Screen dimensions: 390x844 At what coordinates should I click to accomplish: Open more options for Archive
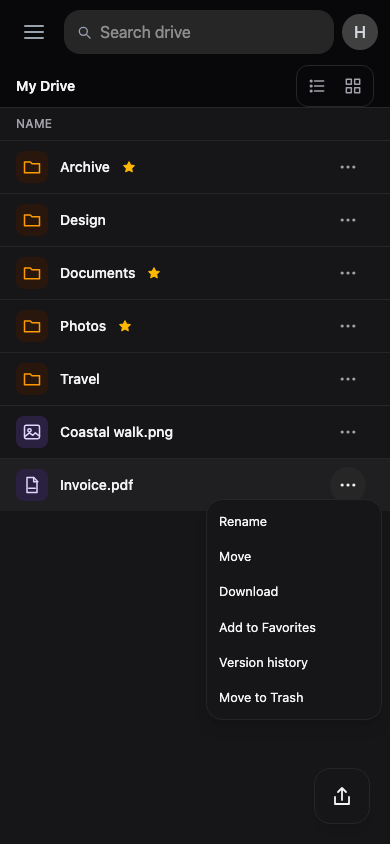348,167
